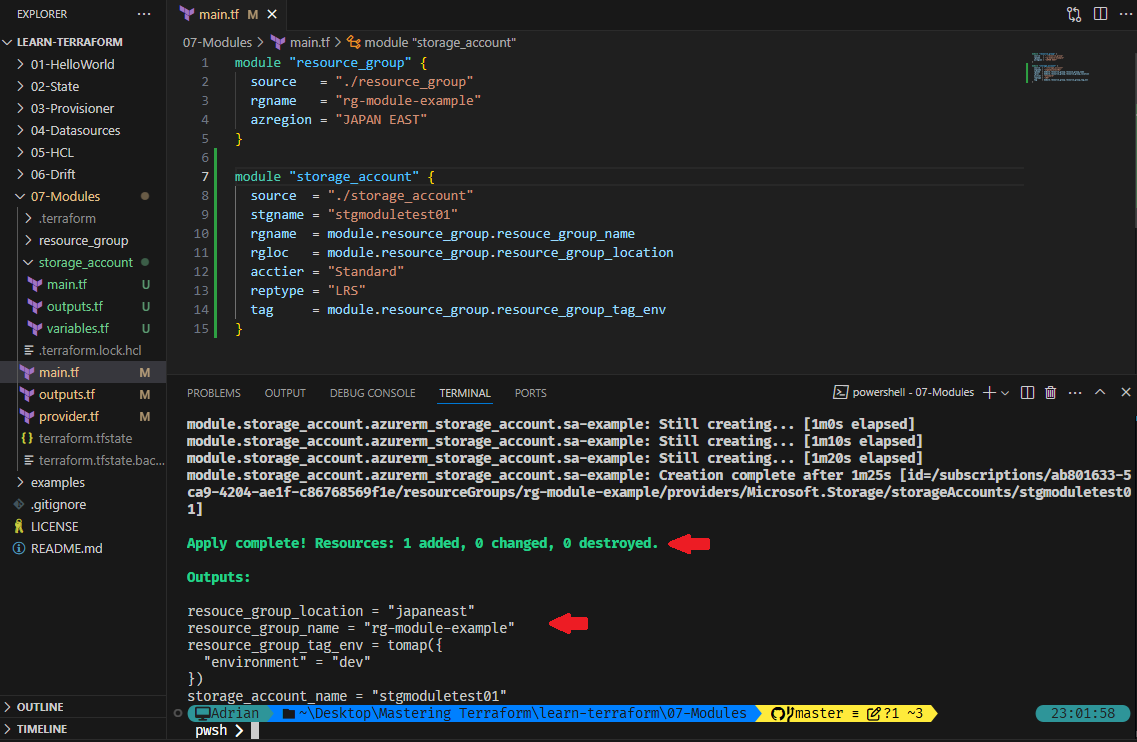
Task: Select the TERMINAL tab
Action: pyautogui.click(x=465, y=393)
